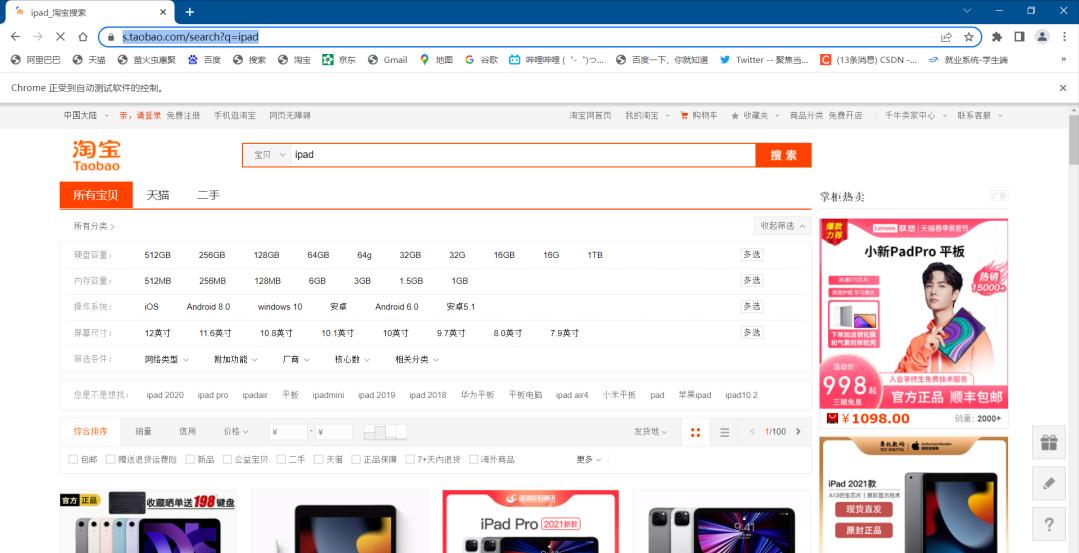Open the Chrome profile avatar

pos(1043,36)
